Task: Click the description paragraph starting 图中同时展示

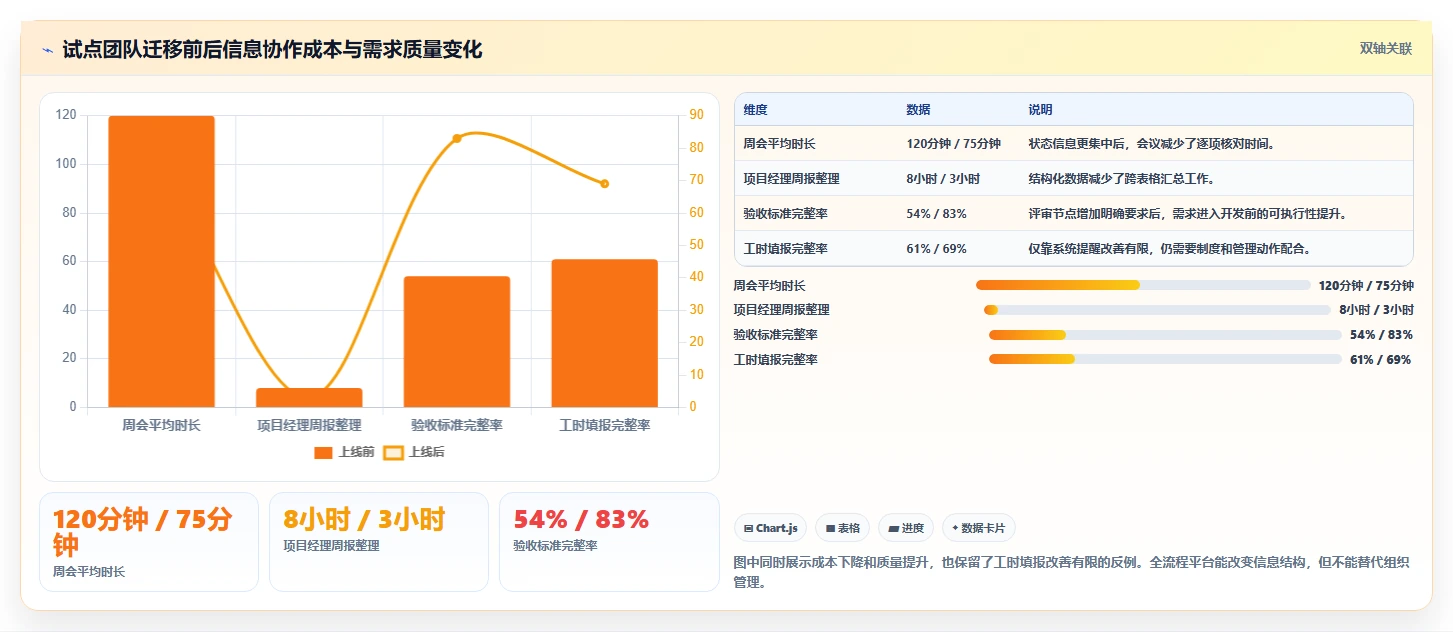Action: click(x=1071, y=572)
